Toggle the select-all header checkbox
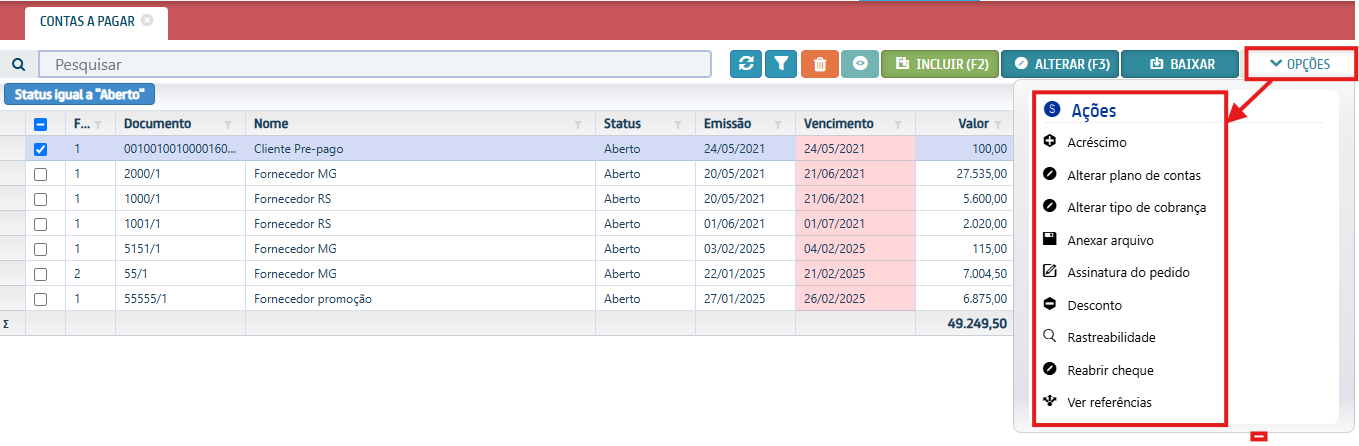 click(x=40, y=125)
